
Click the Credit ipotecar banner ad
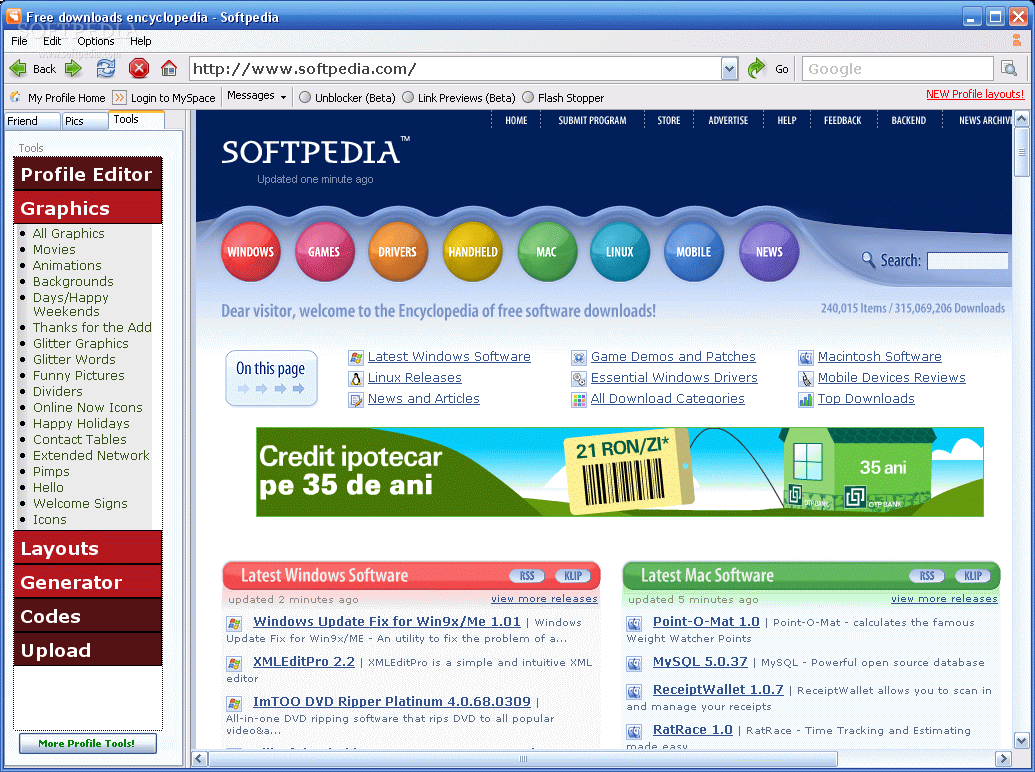(x=620, y=472)
